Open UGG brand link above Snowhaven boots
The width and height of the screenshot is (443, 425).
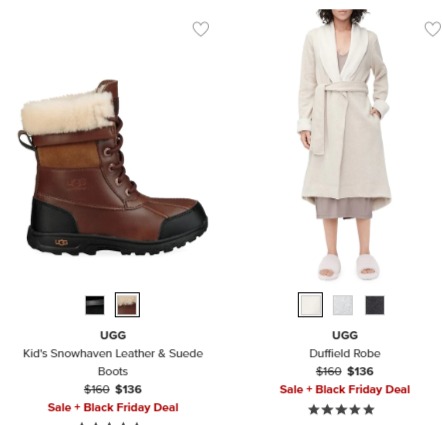point(113,335)
